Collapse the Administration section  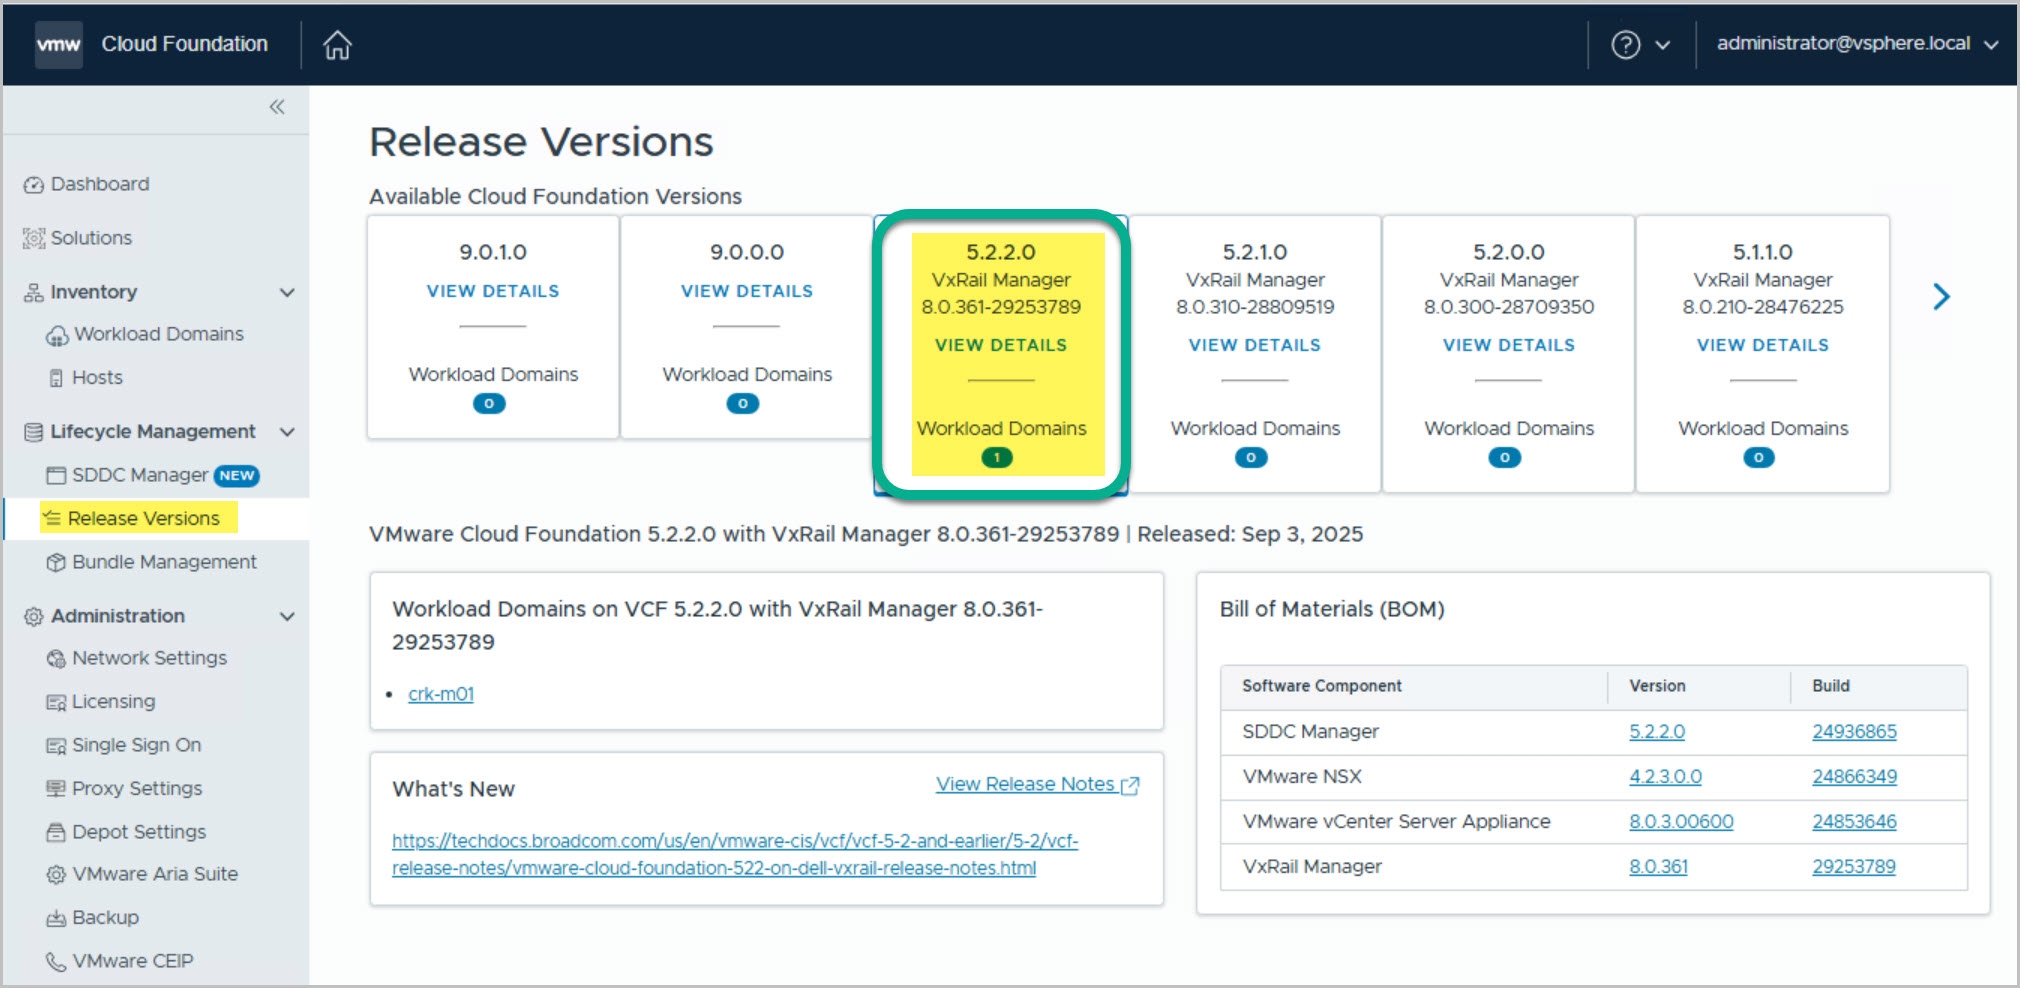coord(287,616)
